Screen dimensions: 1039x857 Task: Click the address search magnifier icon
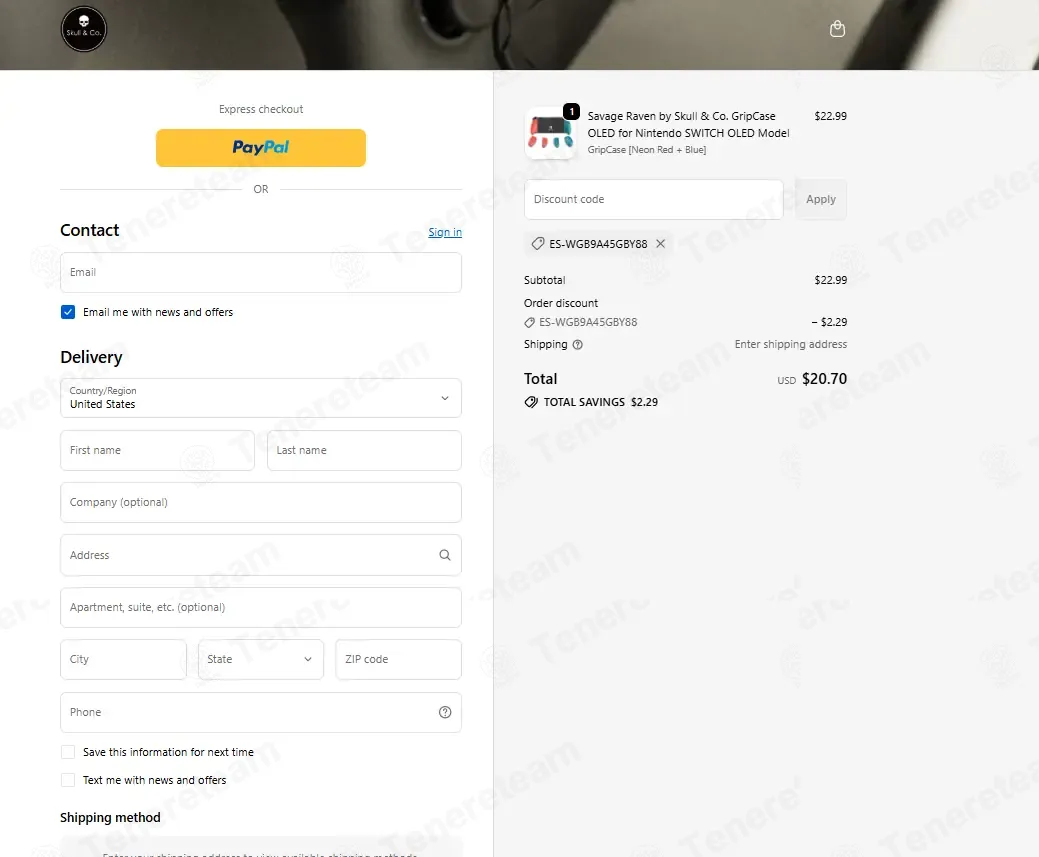pos(445,555)
